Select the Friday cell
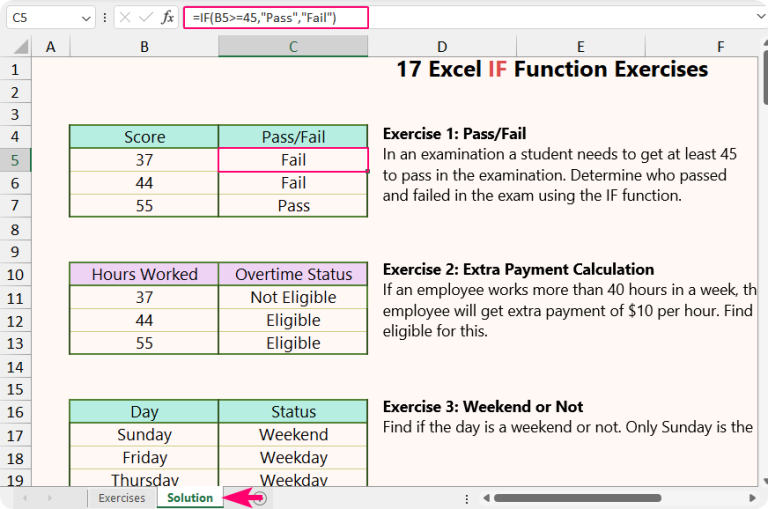The image size is (768, 509). point(144,458)
